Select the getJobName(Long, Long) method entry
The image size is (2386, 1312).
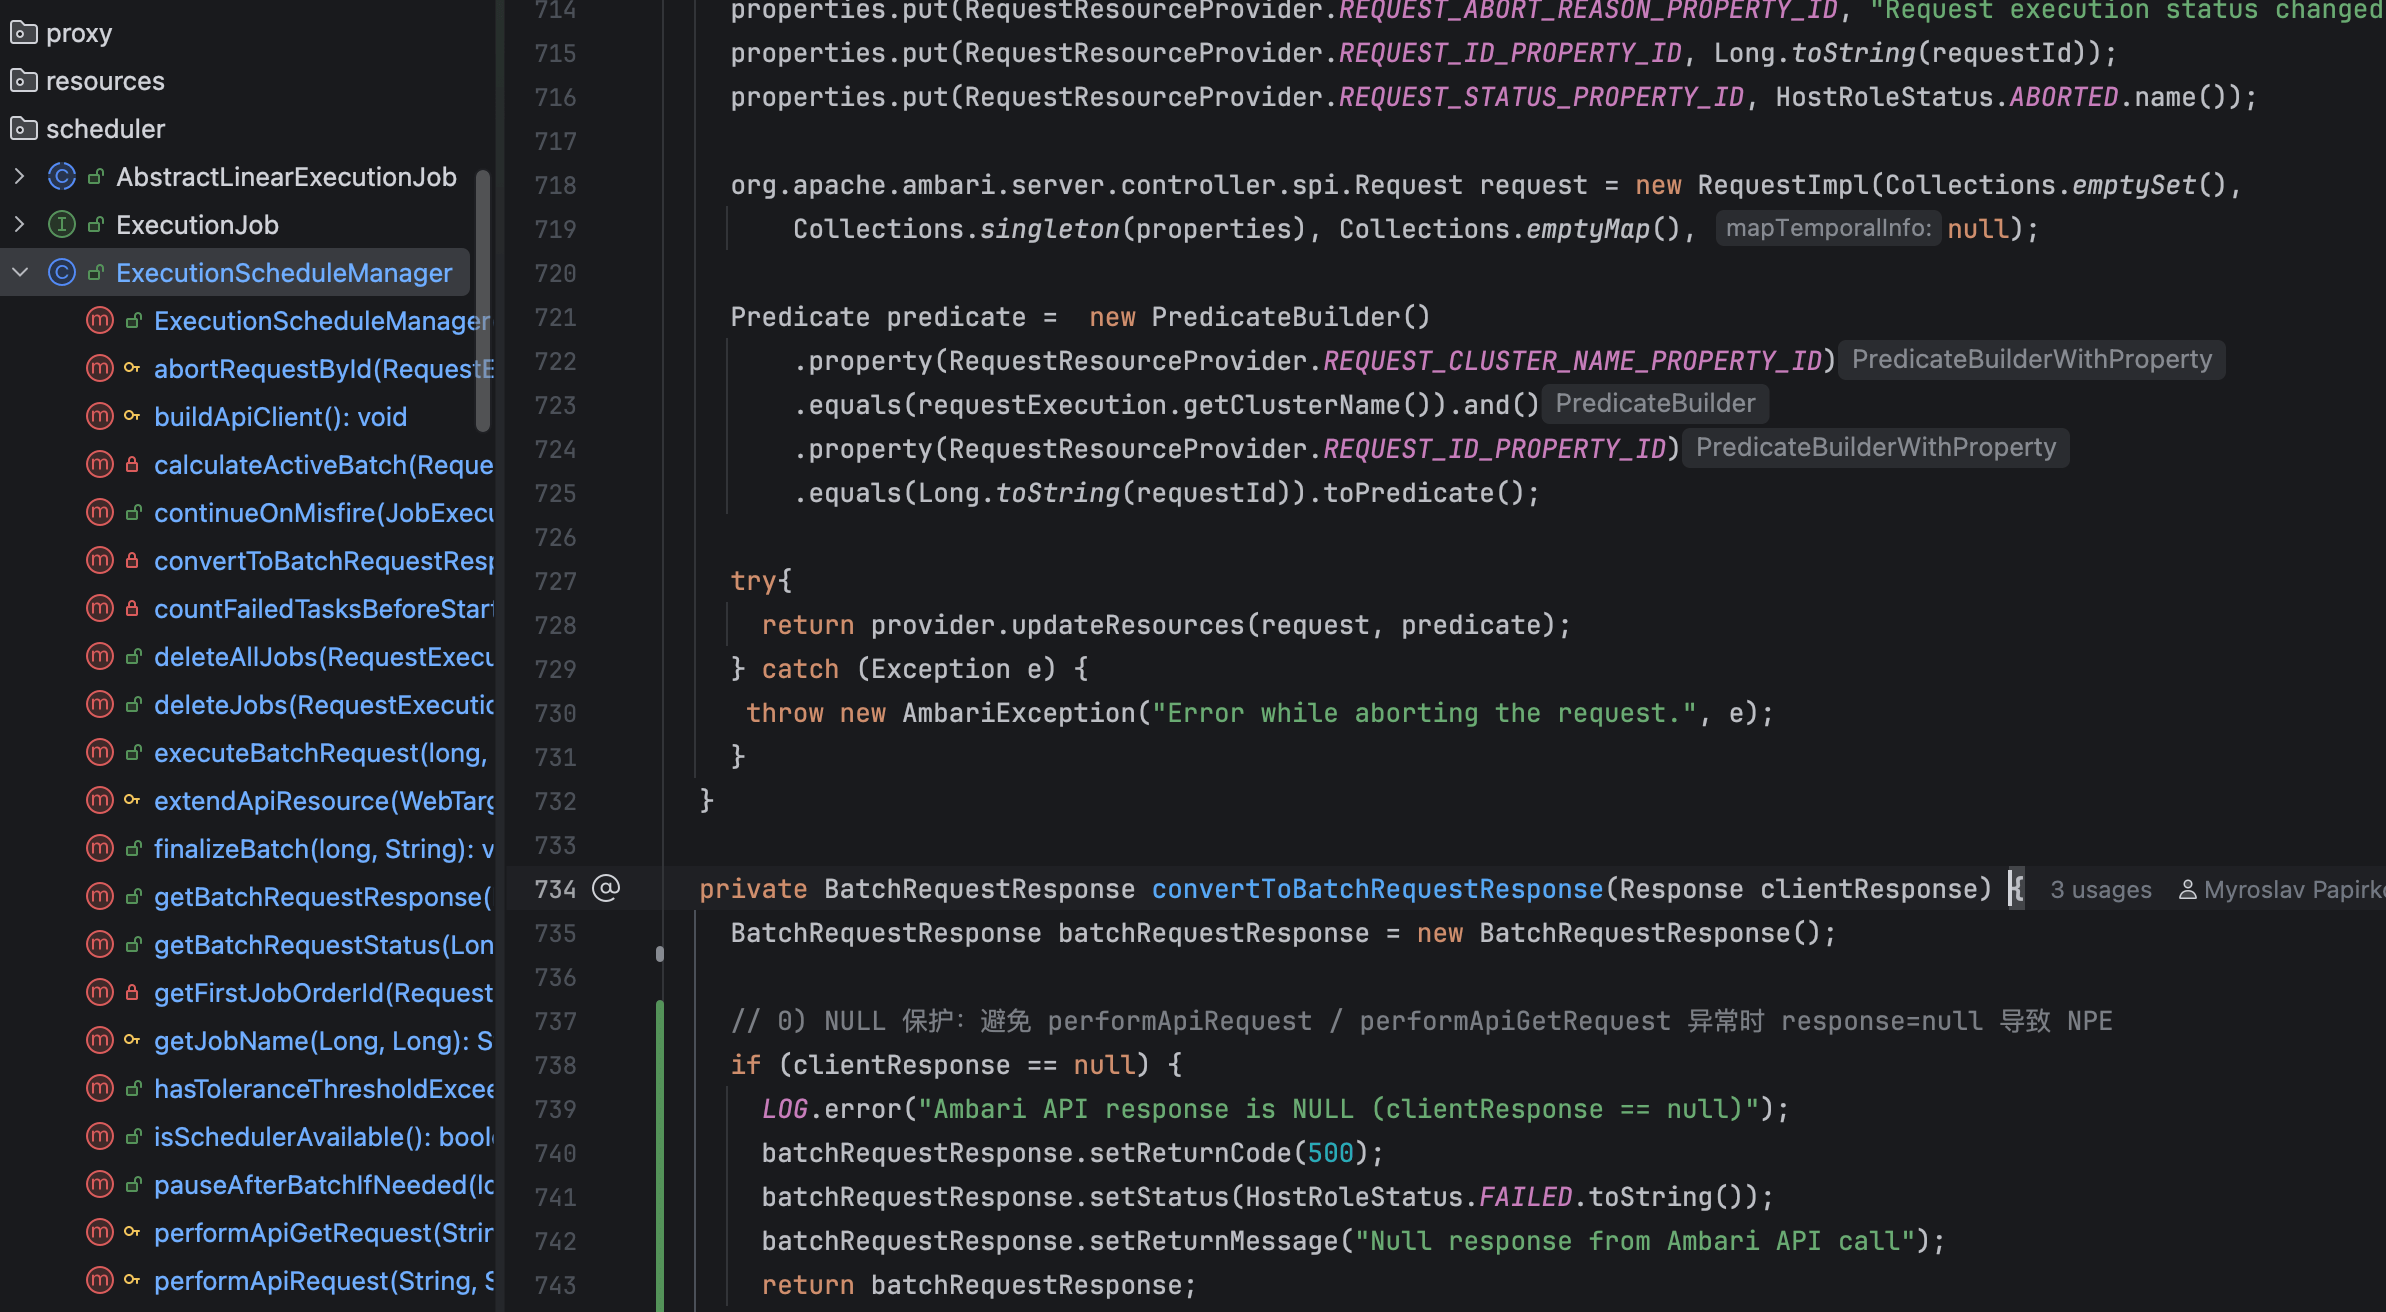pyautogui.click(x=322, y=1041)
